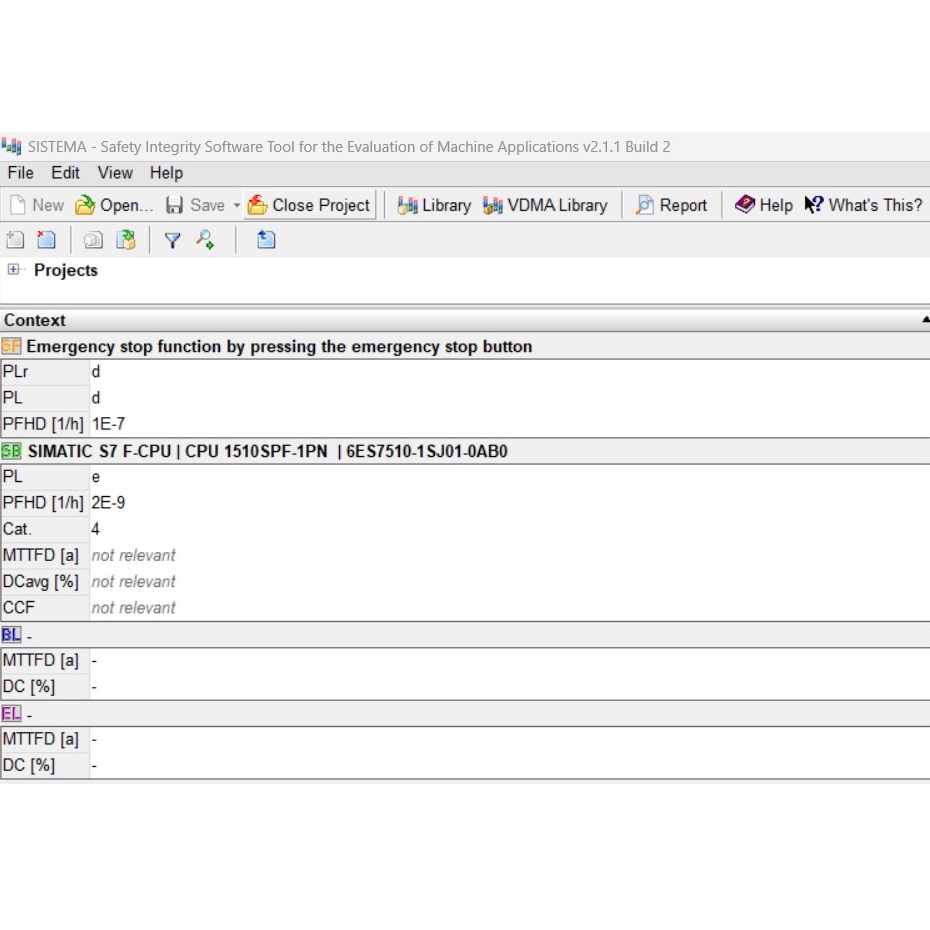Open the VDMA Library
Screen dimensions: 930x930
545,205
